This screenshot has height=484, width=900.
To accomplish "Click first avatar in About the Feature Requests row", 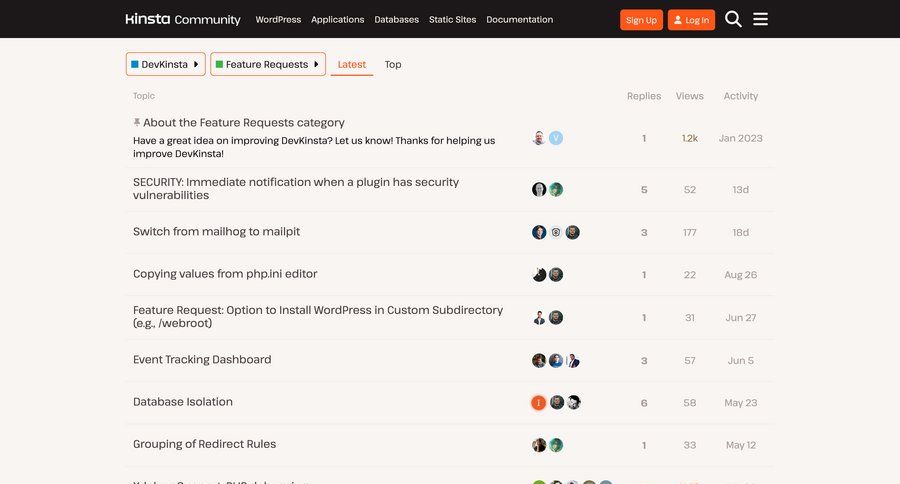I will (539, 138).
